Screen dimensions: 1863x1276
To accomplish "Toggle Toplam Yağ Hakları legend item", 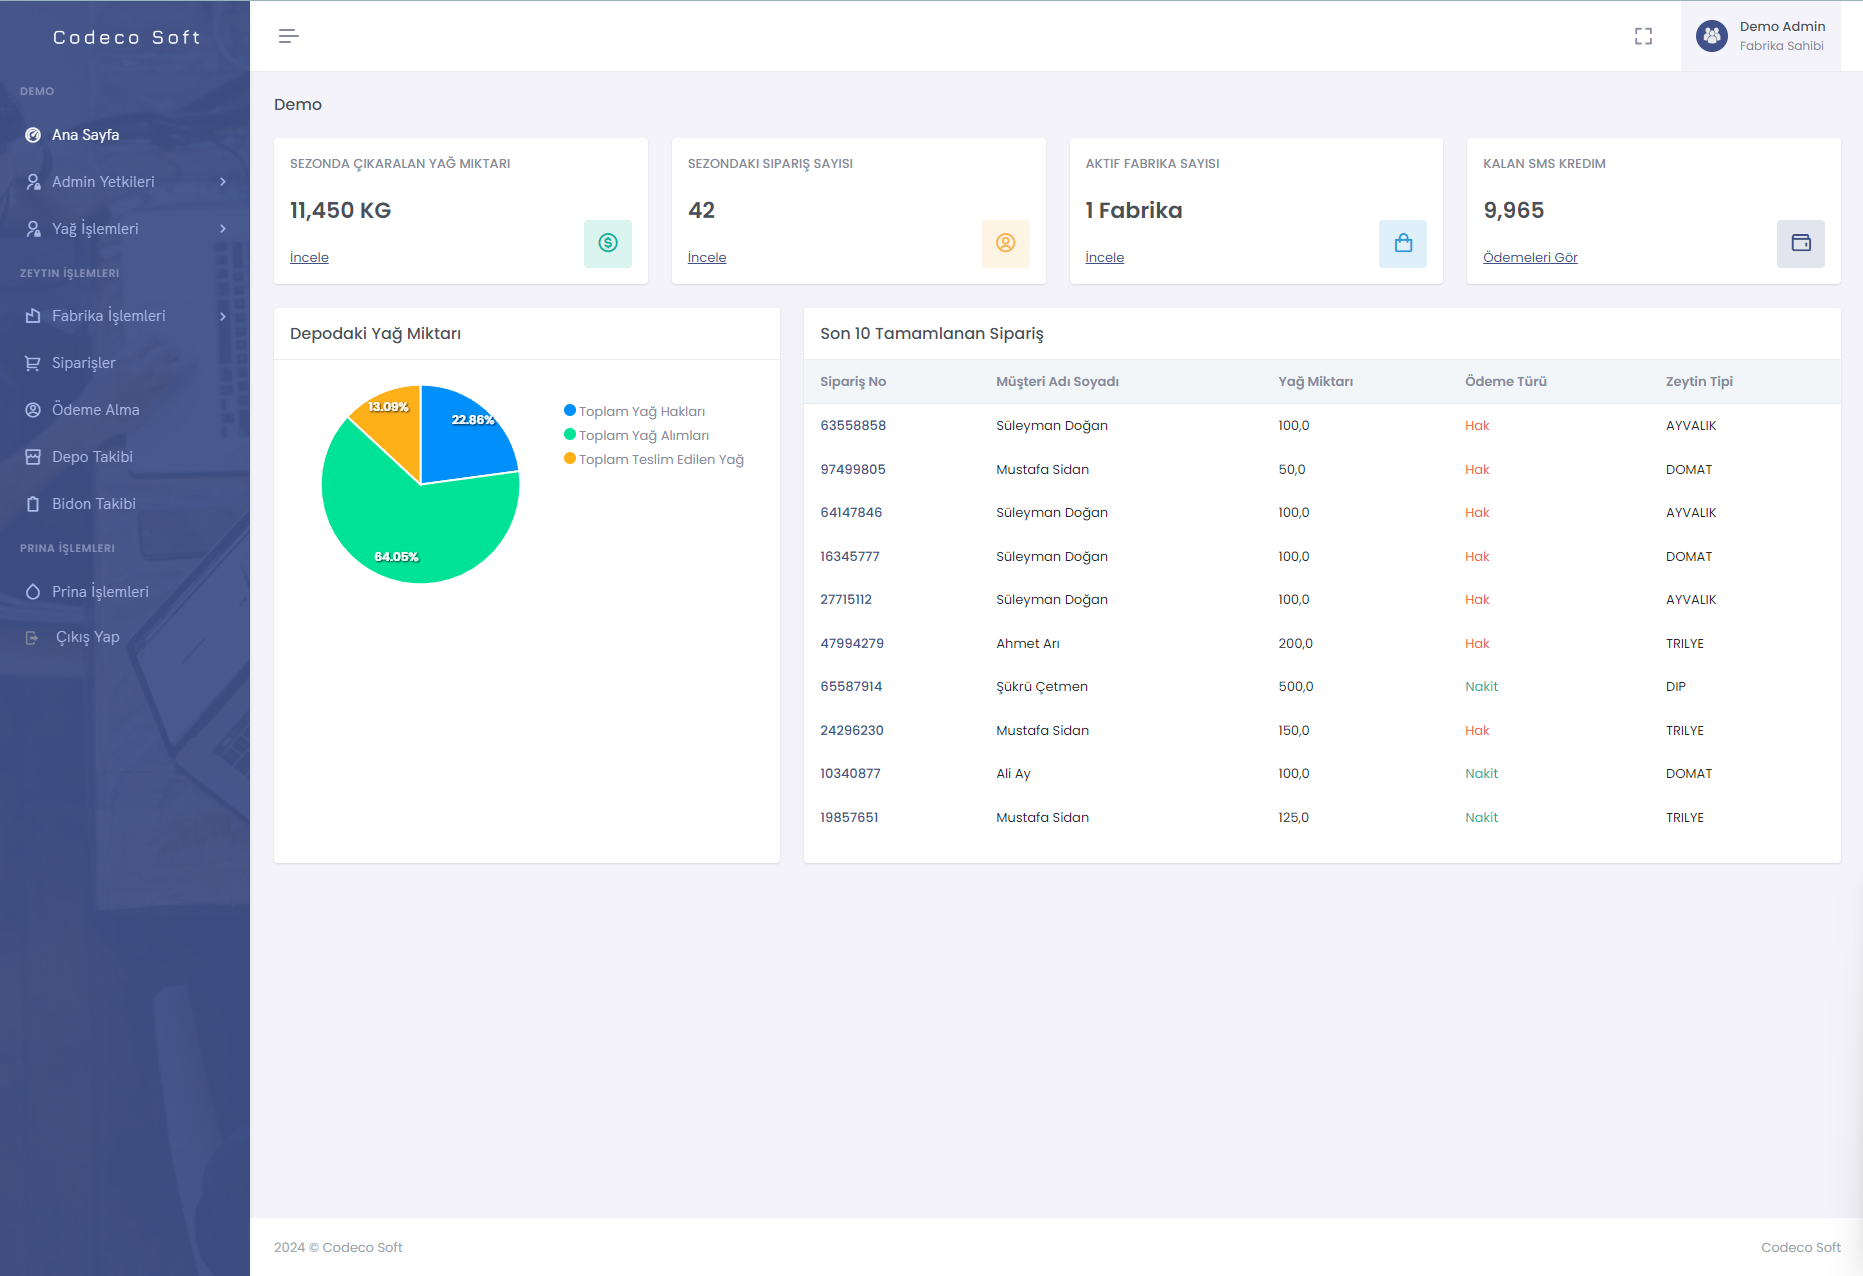I will 641,411.
